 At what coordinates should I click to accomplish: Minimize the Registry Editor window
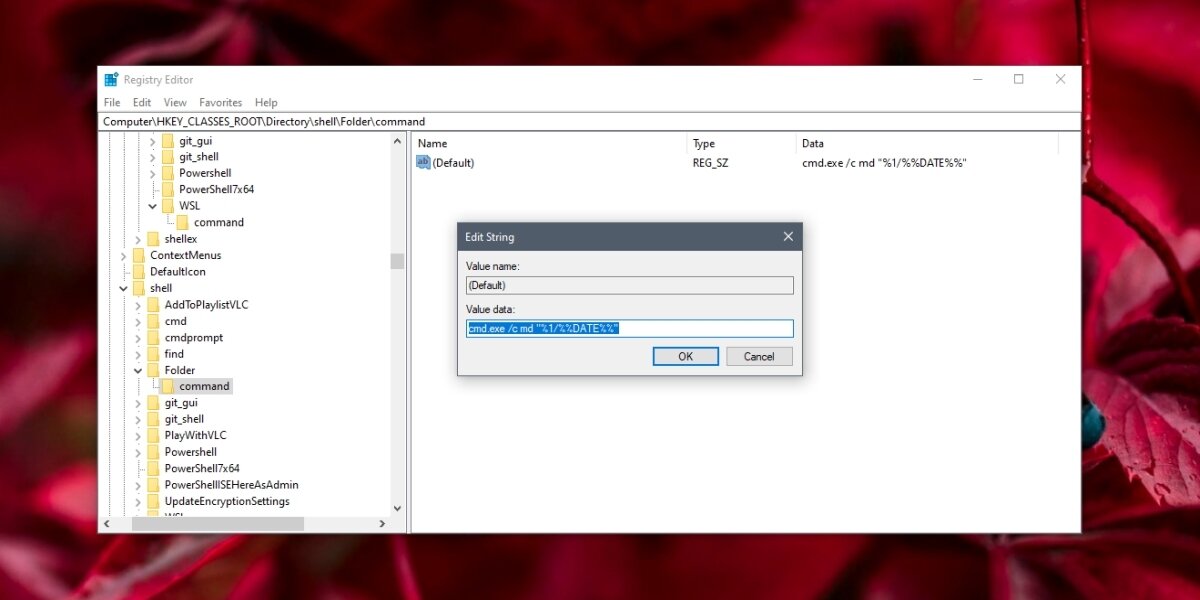976,80
